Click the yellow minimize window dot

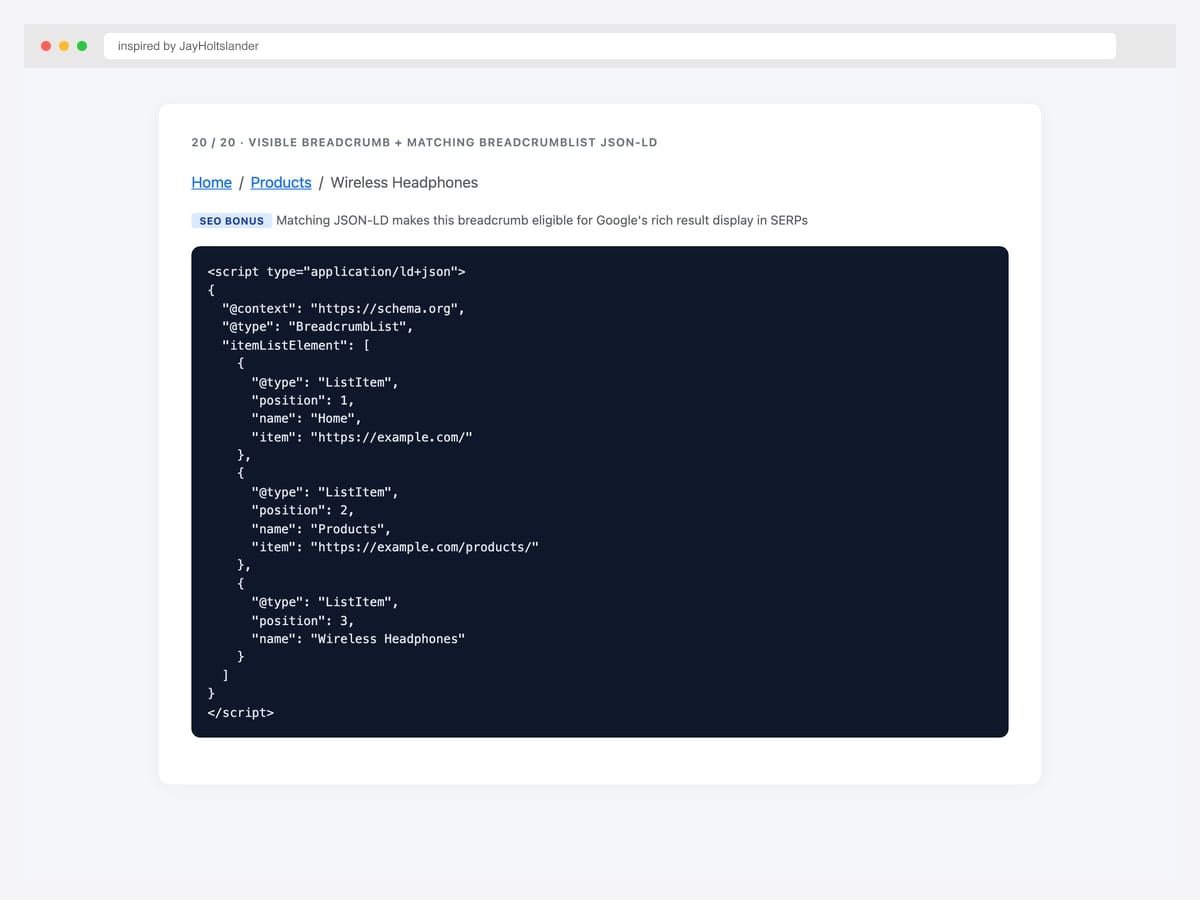click(64, 46)
